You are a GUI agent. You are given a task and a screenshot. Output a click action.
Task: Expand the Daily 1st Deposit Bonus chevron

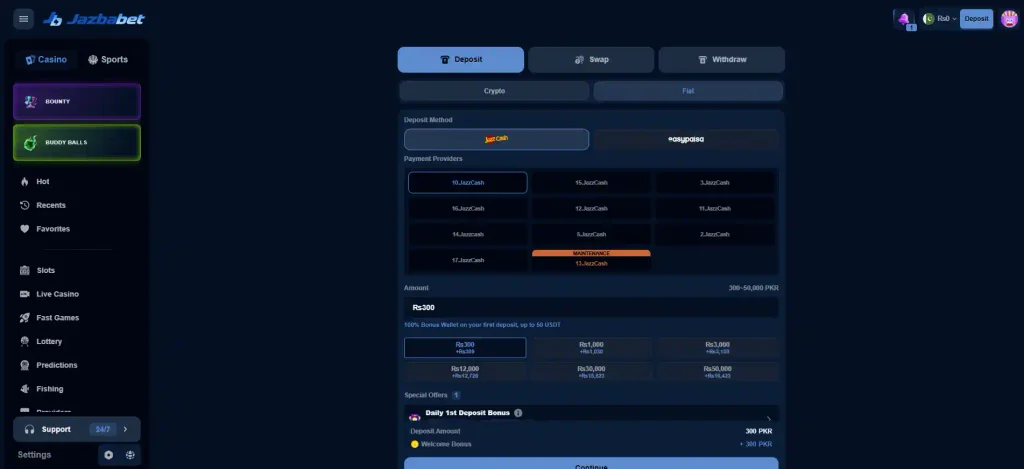coord(769,419)
